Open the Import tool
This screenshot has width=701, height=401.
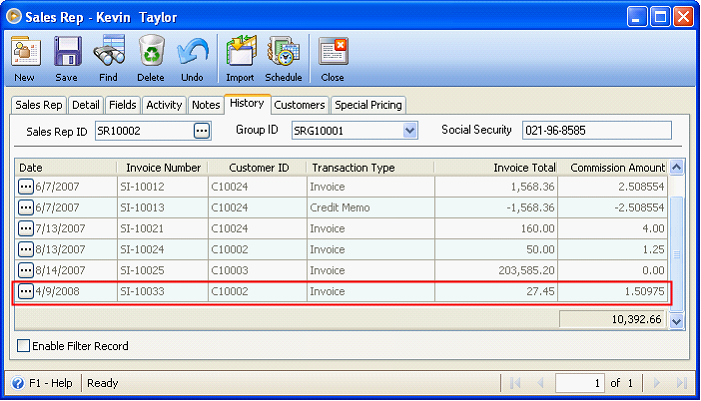click(x=241, y=59)
